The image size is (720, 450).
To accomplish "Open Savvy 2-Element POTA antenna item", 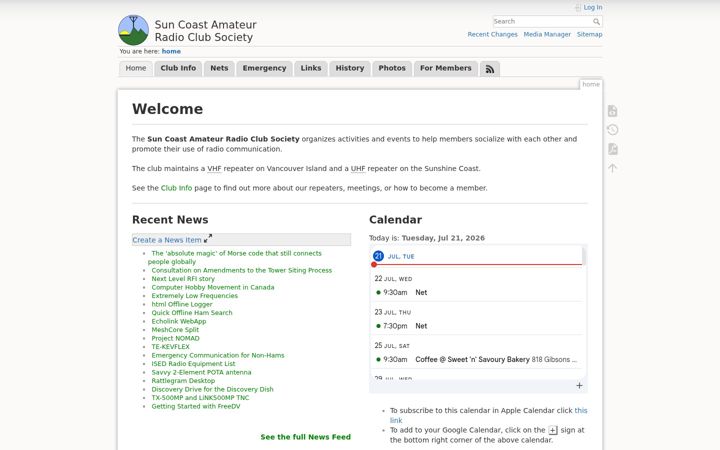I will point(201,372).
